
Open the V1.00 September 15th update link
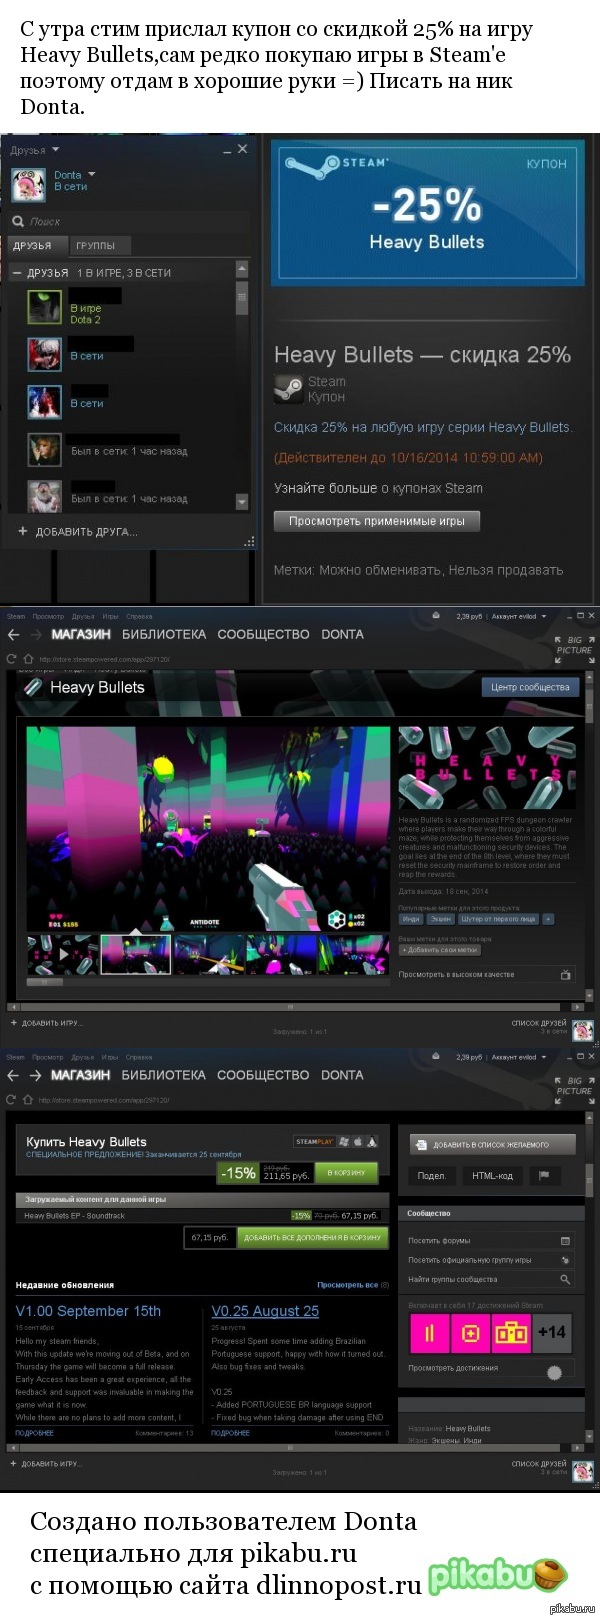click(88, 1311)
